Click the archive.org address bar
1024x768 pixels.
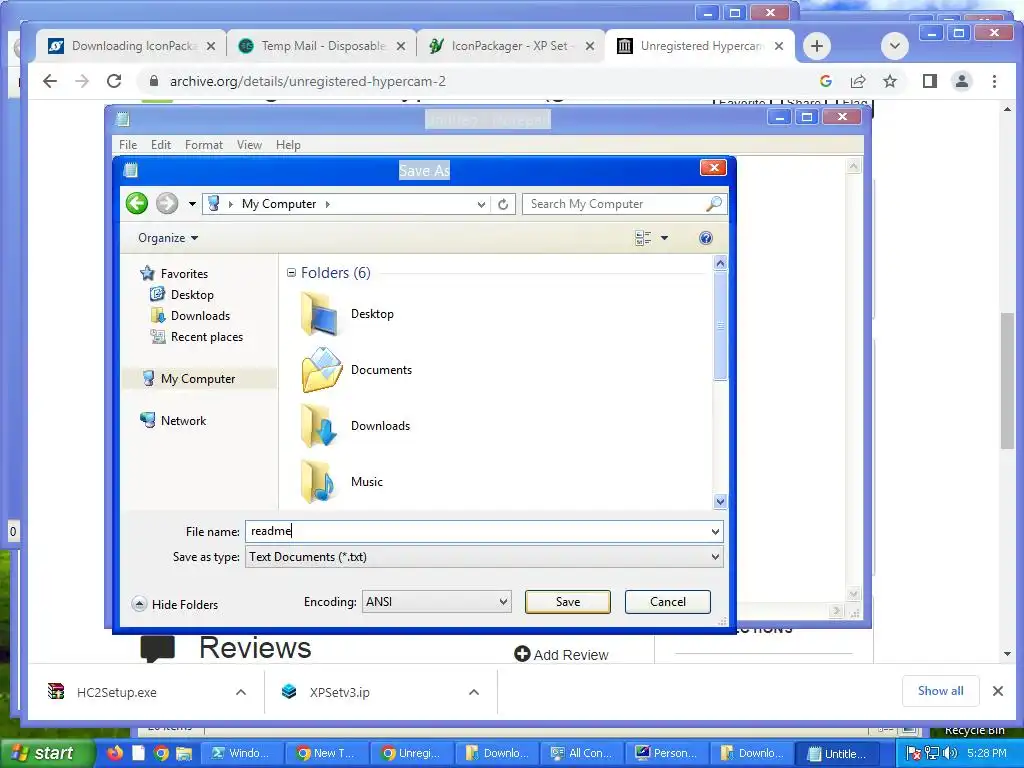coord(483,81)
